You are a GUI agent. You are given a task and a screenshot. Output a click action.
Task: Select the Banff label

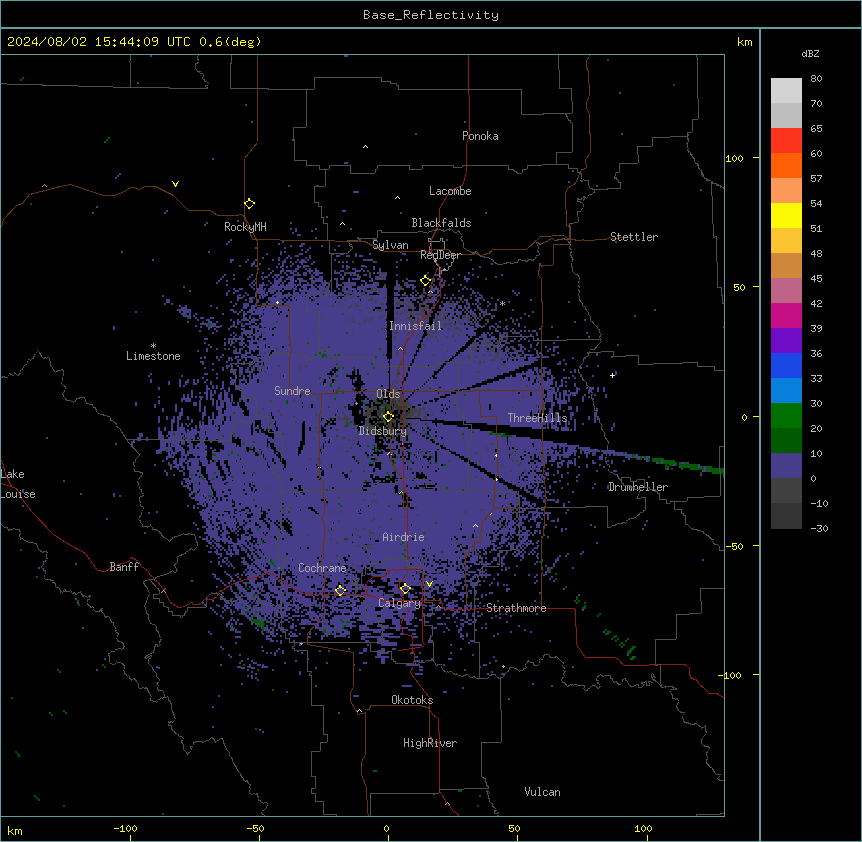tap(124, 567)
